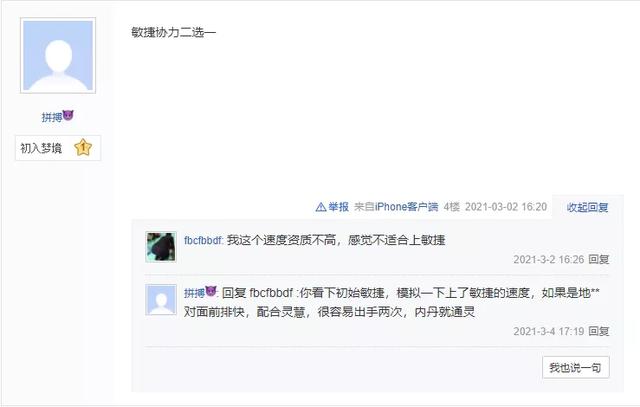Click the post text 敏捷协力二选一

[x=173, y=32]
